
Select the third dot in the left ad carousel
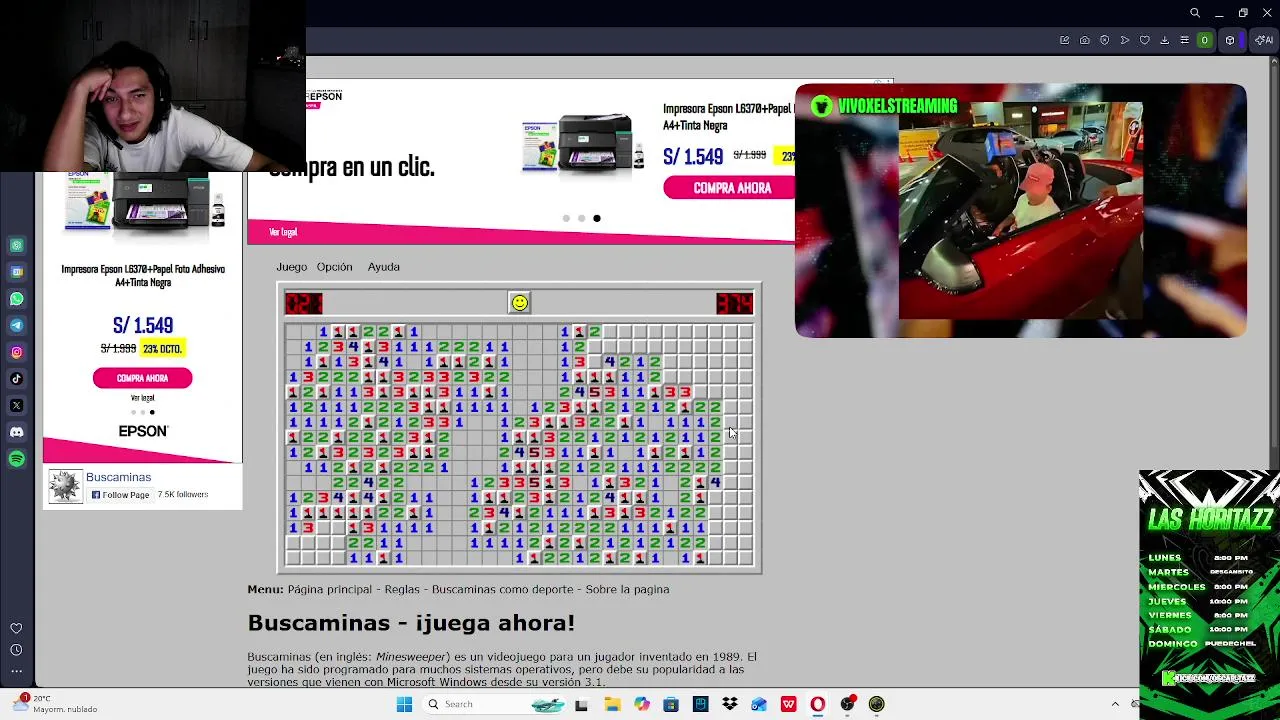pos(152,412)
